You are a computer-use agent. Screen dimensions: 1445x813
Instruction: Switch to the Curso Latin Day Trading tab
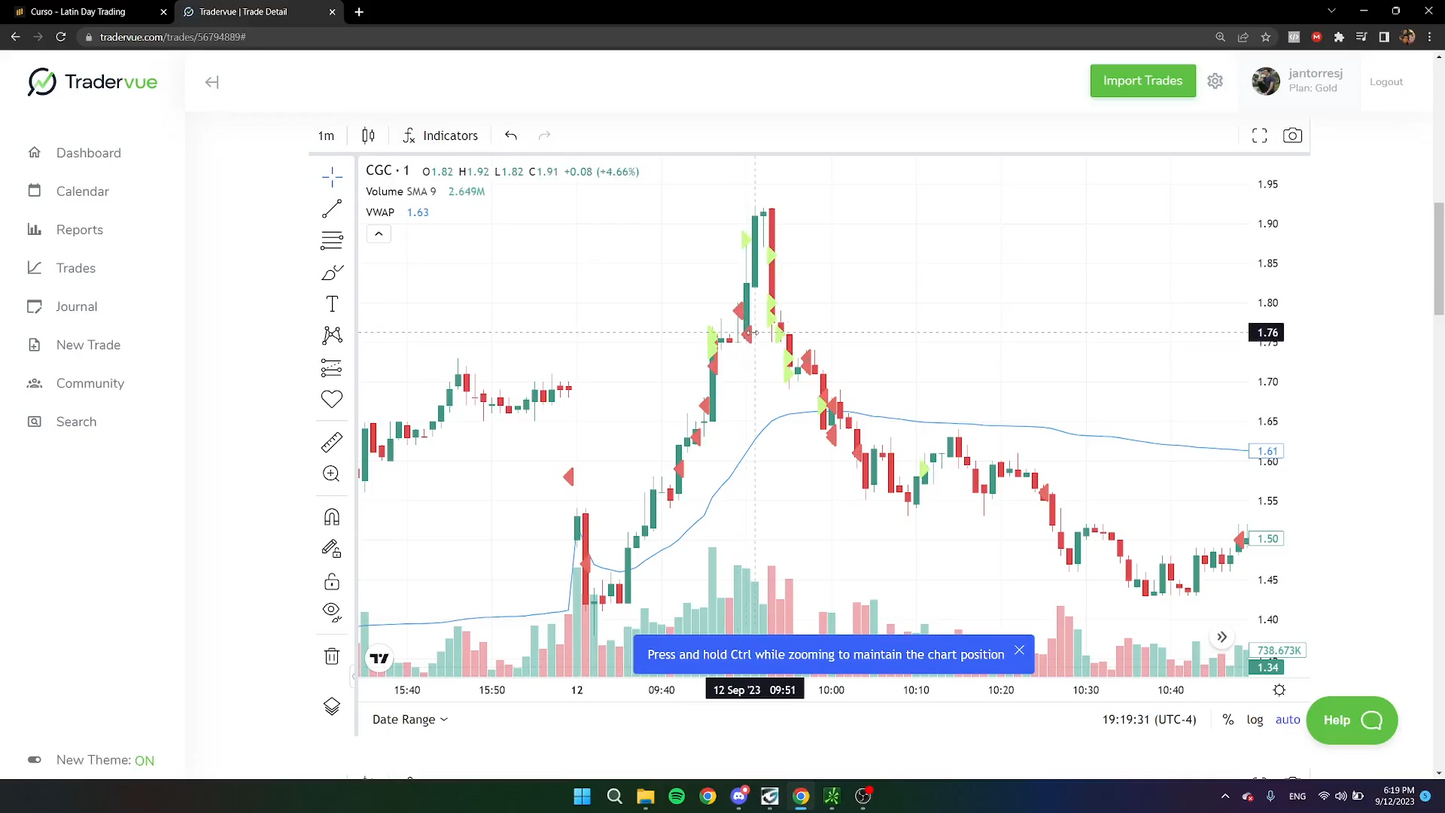[78, 11]
